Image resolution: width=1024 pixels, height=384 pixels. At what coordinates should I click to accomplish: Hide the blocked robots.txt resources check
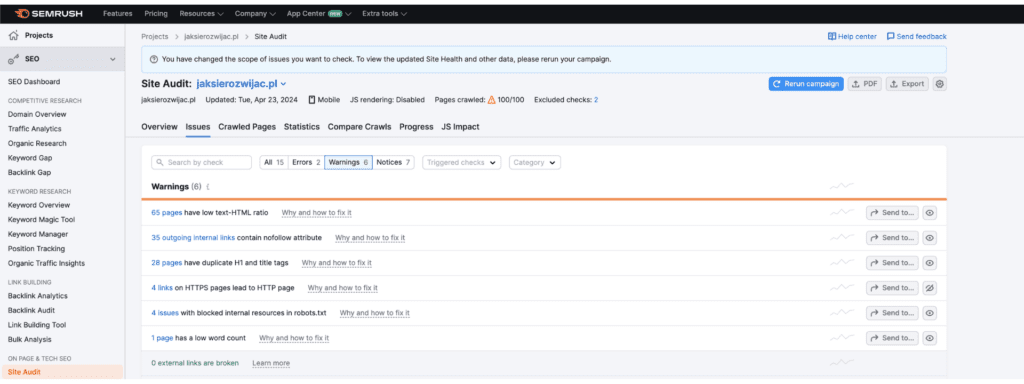(929, 313)
